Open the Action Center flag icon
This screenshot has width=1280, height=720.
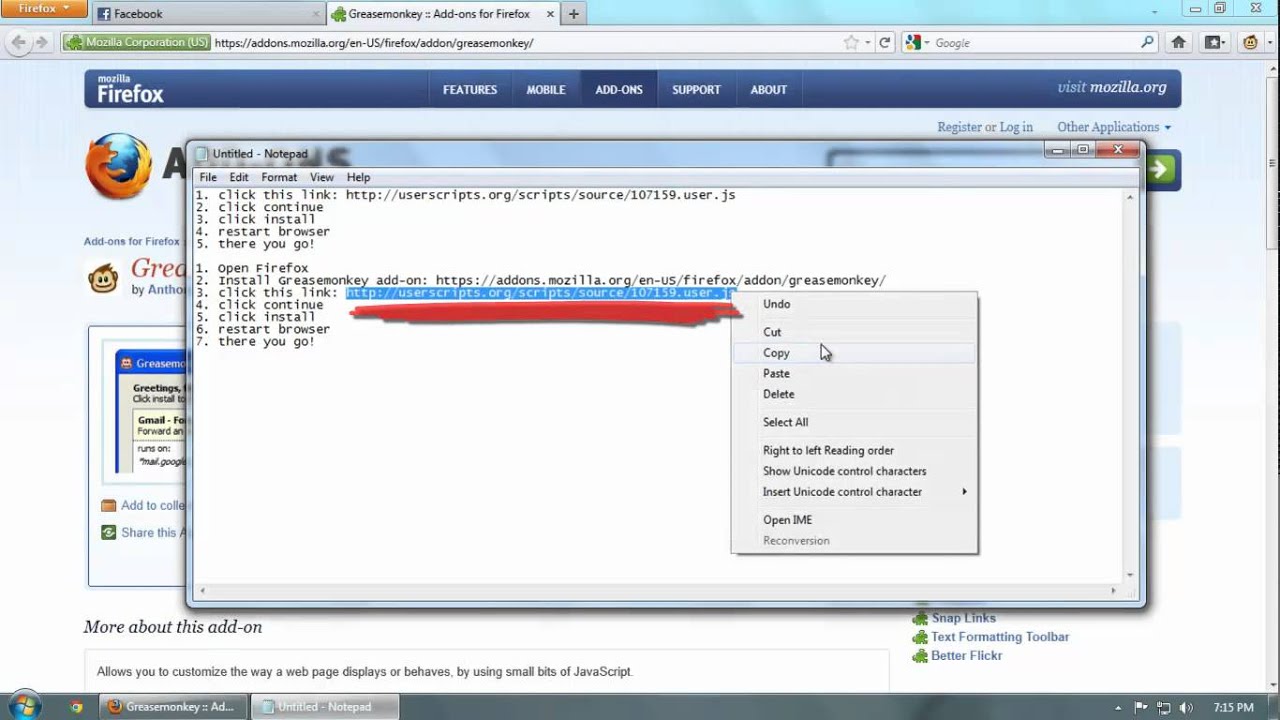click(1140, 707)
